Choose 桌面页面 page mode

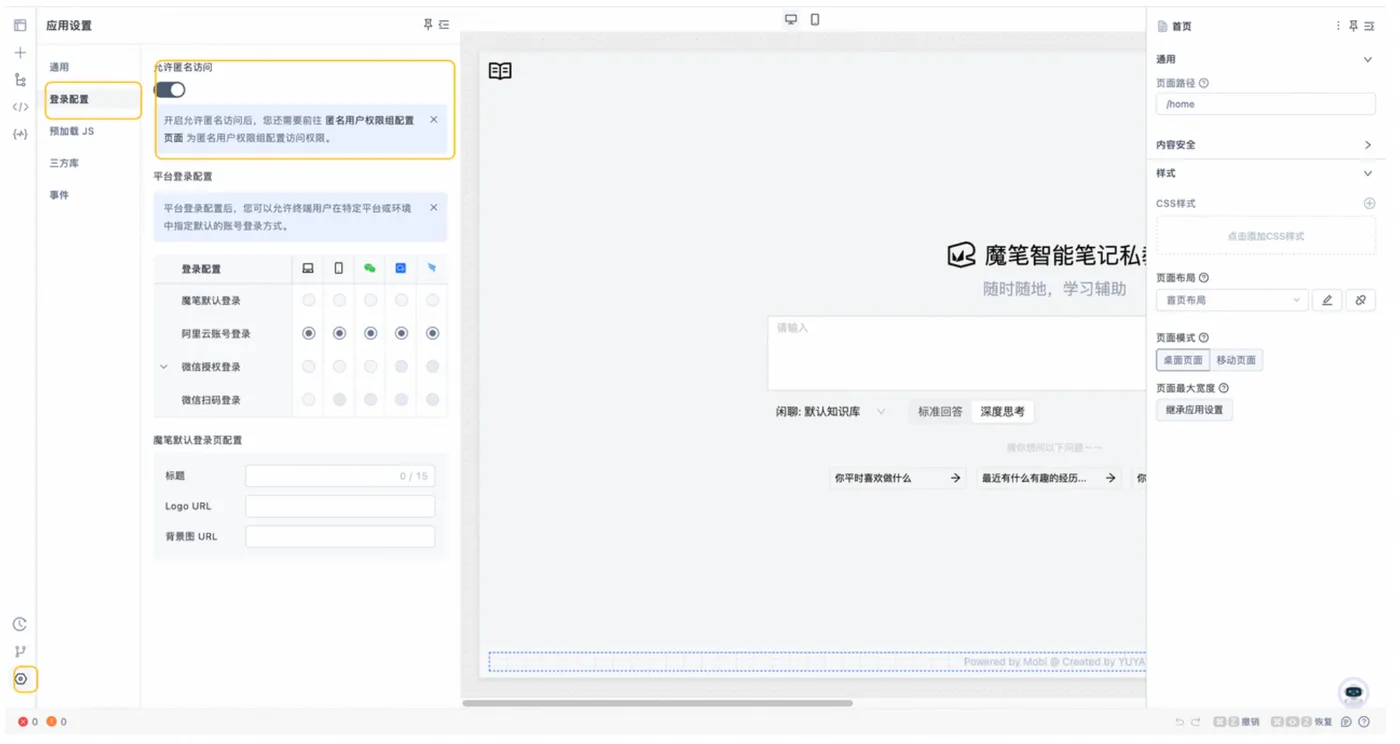[1183, 360]
